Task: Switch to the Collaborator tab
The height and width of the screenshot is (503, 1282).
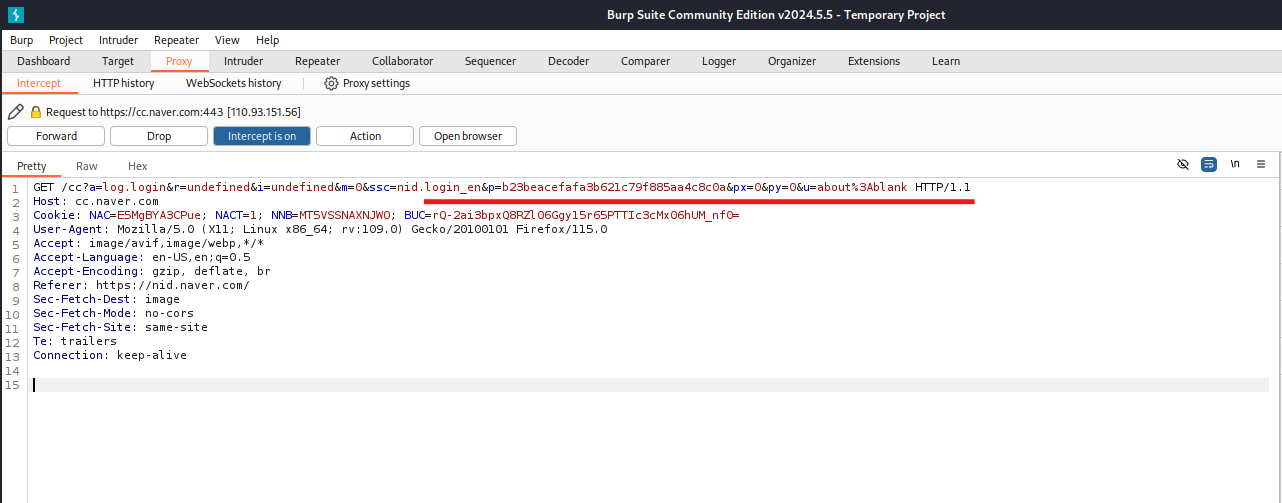Action: pos(402,61)
